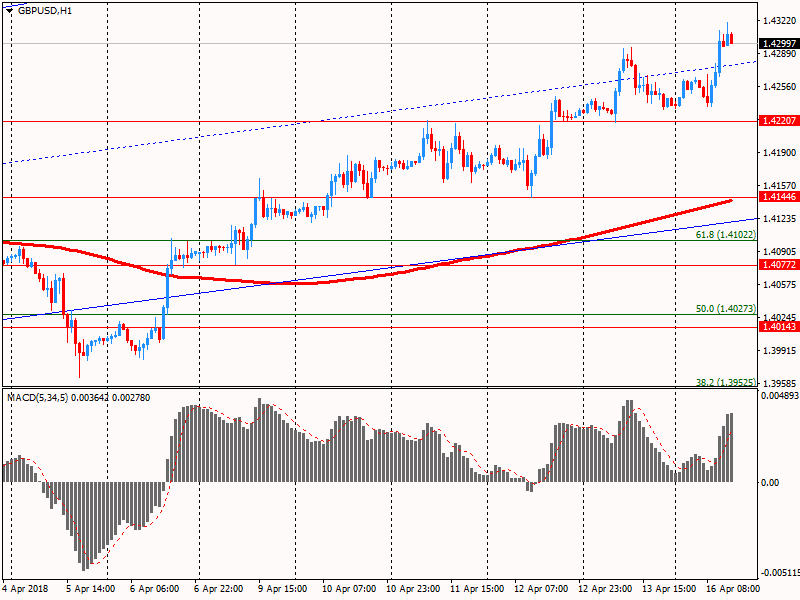Click the Fibonacci 38.2 (1.39525) label

[x=726, y=382]
